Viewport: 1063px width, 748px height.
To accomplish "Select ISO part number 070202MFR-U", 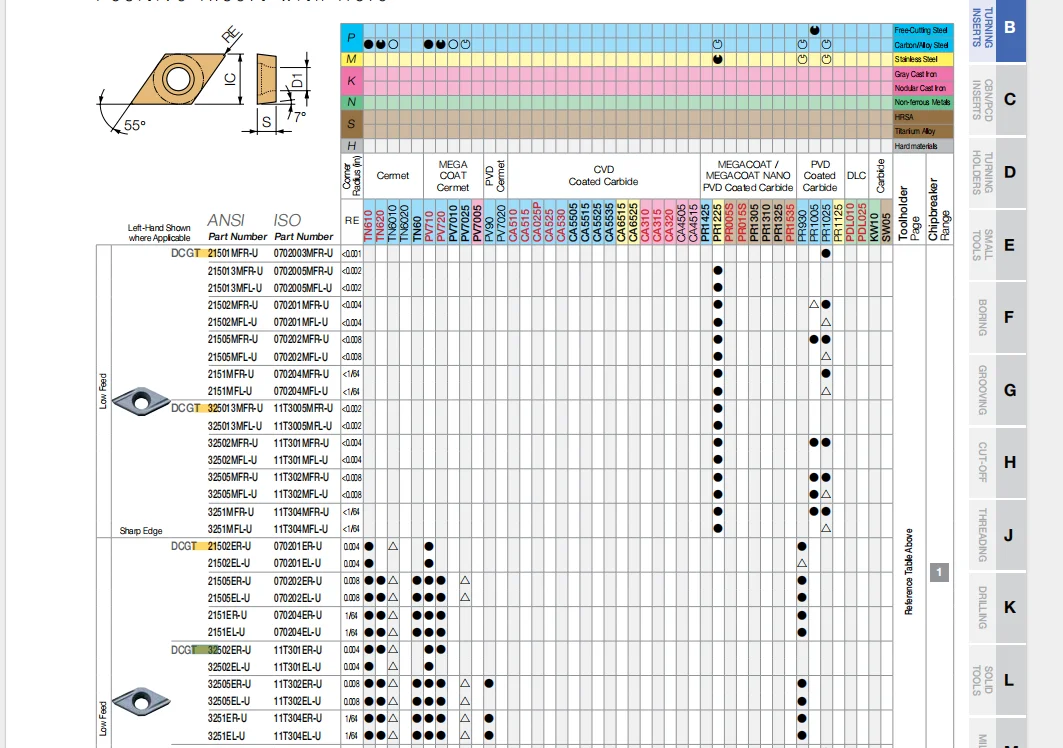I will [301, 339].
